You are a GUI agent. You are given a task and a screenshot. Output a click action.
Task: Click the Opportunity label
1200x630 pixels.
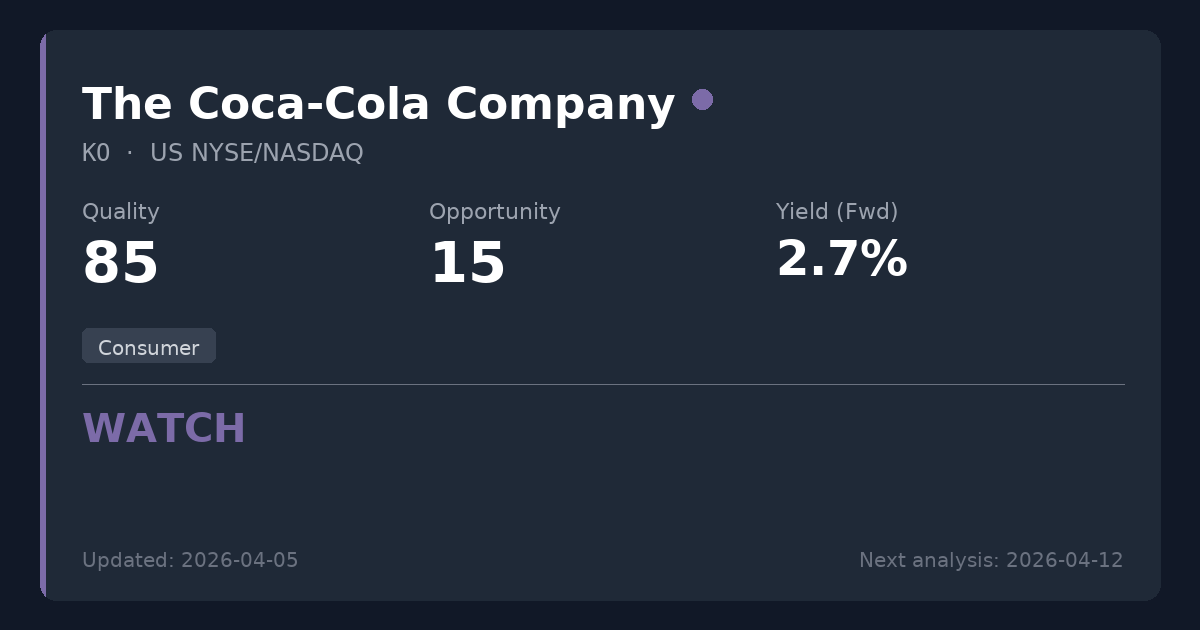coord(494,212)
